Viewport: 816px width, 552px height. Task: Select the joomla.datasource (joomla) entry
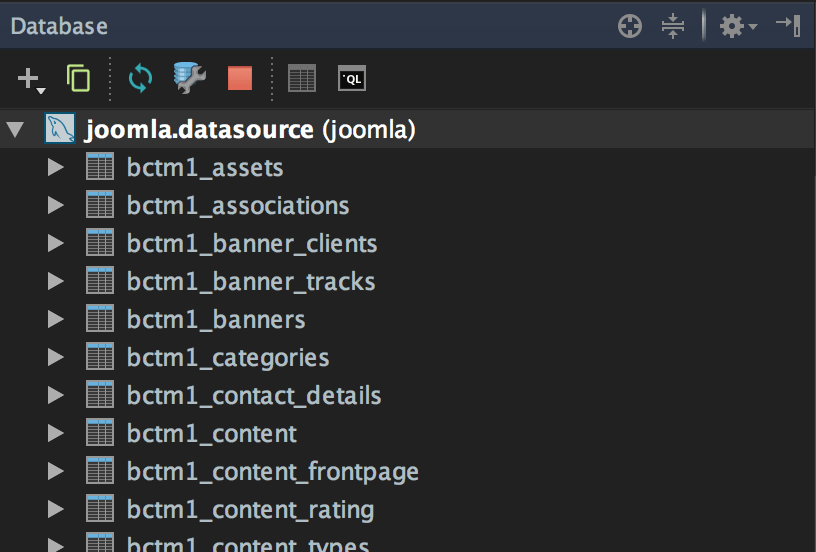250,130
